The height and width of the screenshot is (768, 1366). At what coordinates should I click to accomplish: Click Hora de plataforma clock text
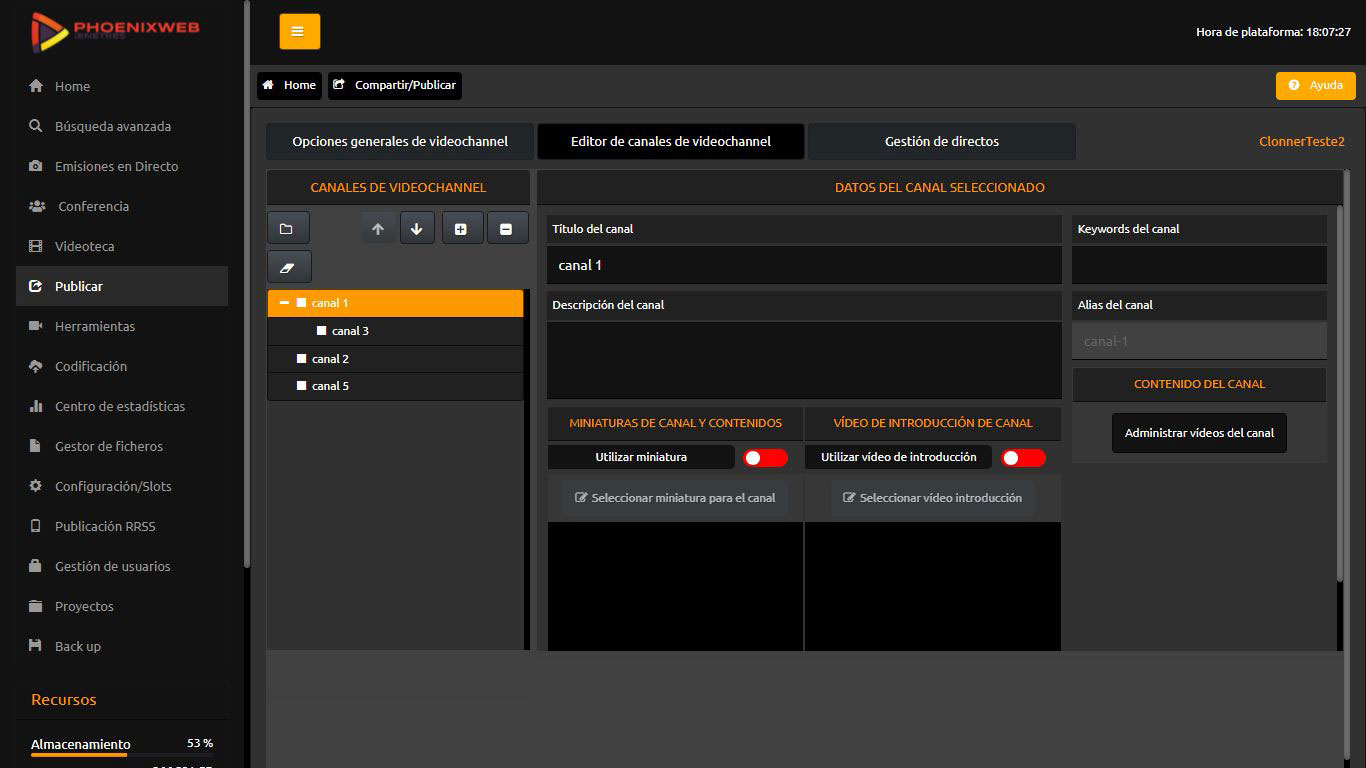pyautogui.click(x=1273, y=32)
